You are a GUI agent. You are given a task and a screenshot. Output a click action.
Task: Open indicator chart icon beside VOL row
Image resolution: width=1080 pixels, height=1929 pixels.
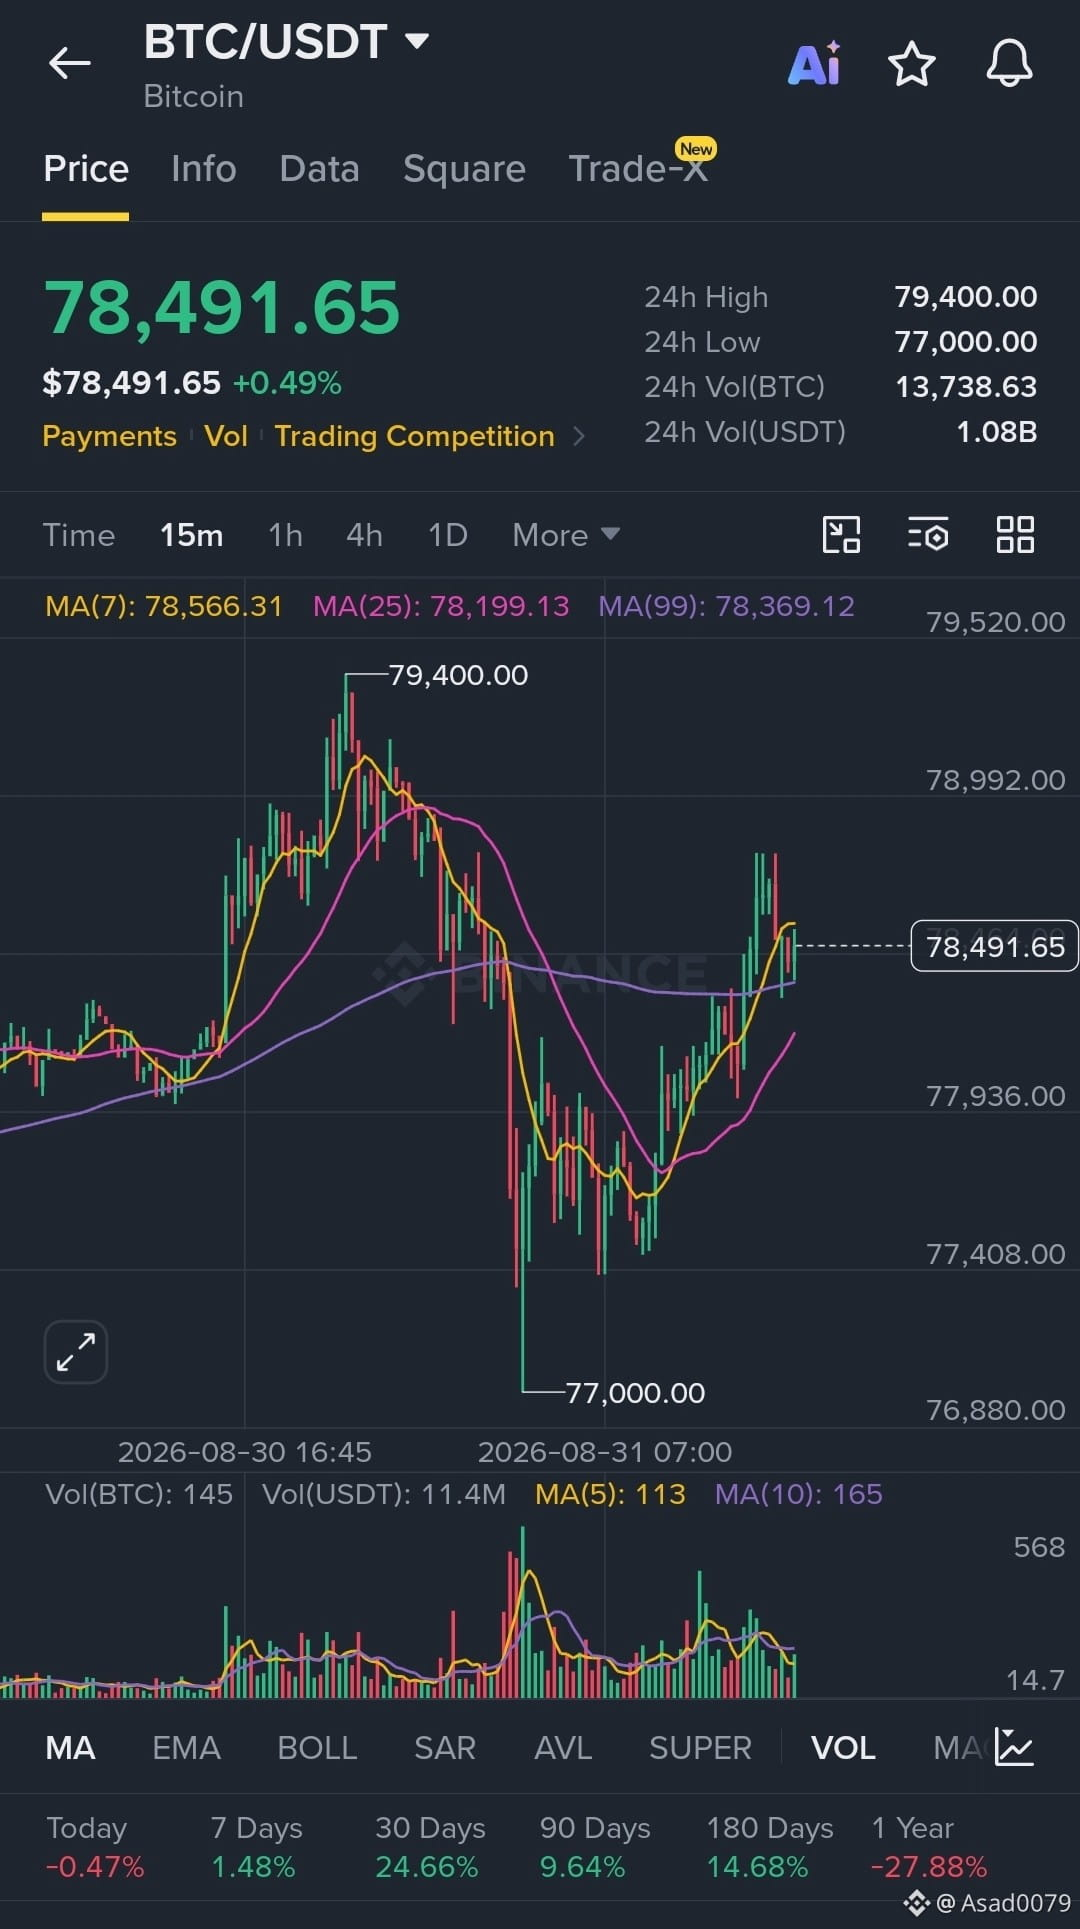click(1014, 1747)
